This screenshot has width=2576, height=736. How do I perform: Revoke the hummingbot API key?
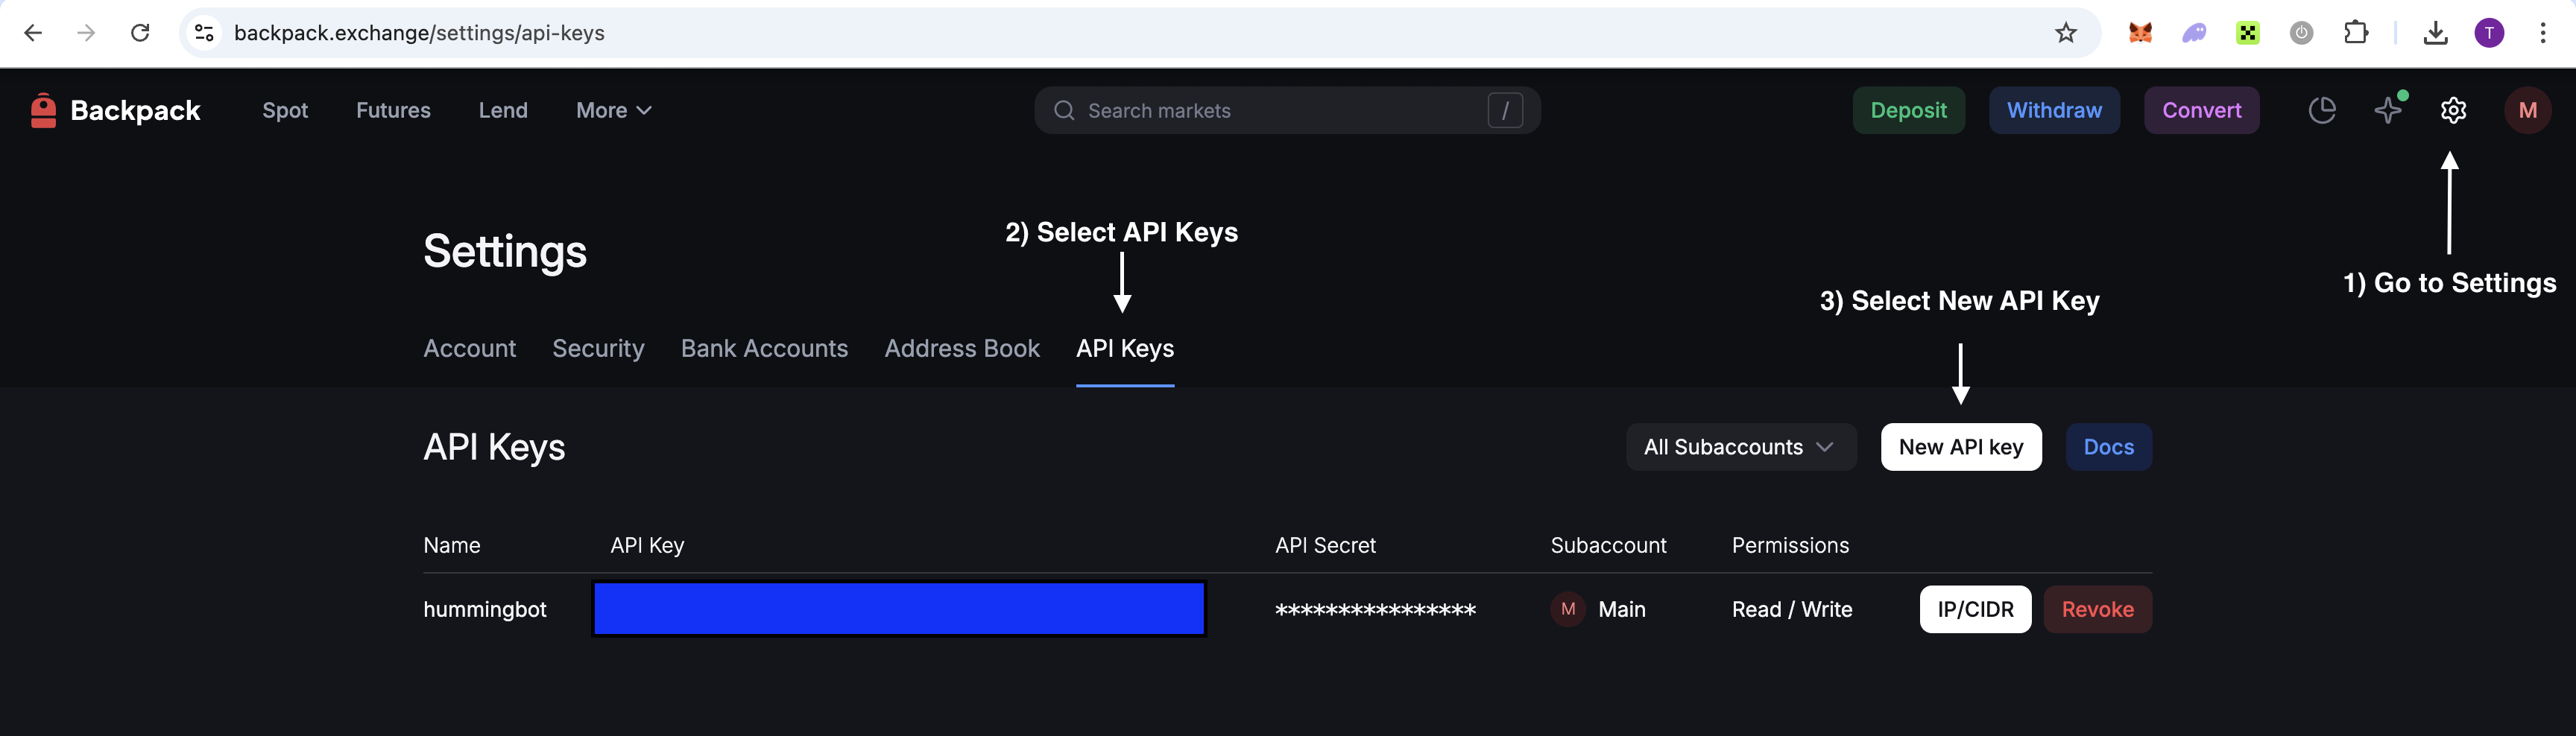point(2097,609)
